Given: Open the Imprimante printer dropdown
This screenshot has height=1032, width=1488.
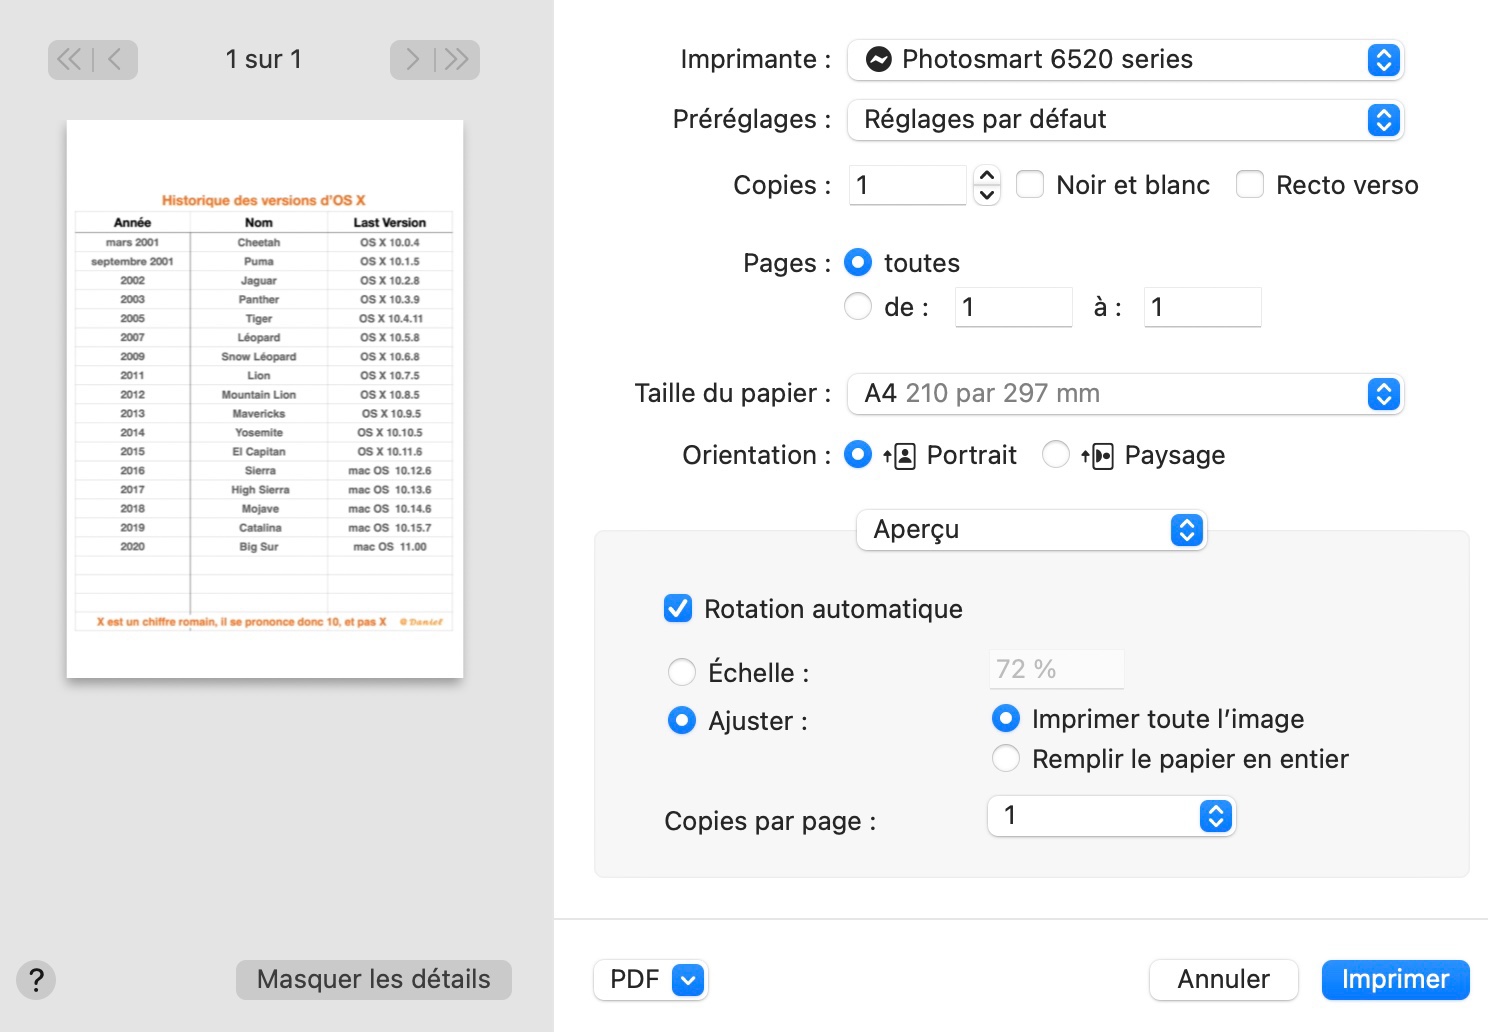Looking at the screenshot, I should (1125, 60).
